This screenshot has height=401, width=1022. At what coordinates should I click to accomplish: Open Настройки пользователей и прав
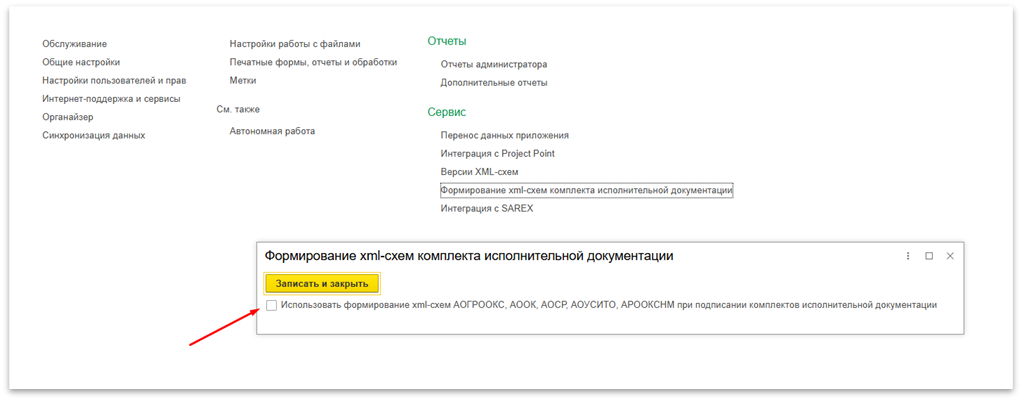114,80
